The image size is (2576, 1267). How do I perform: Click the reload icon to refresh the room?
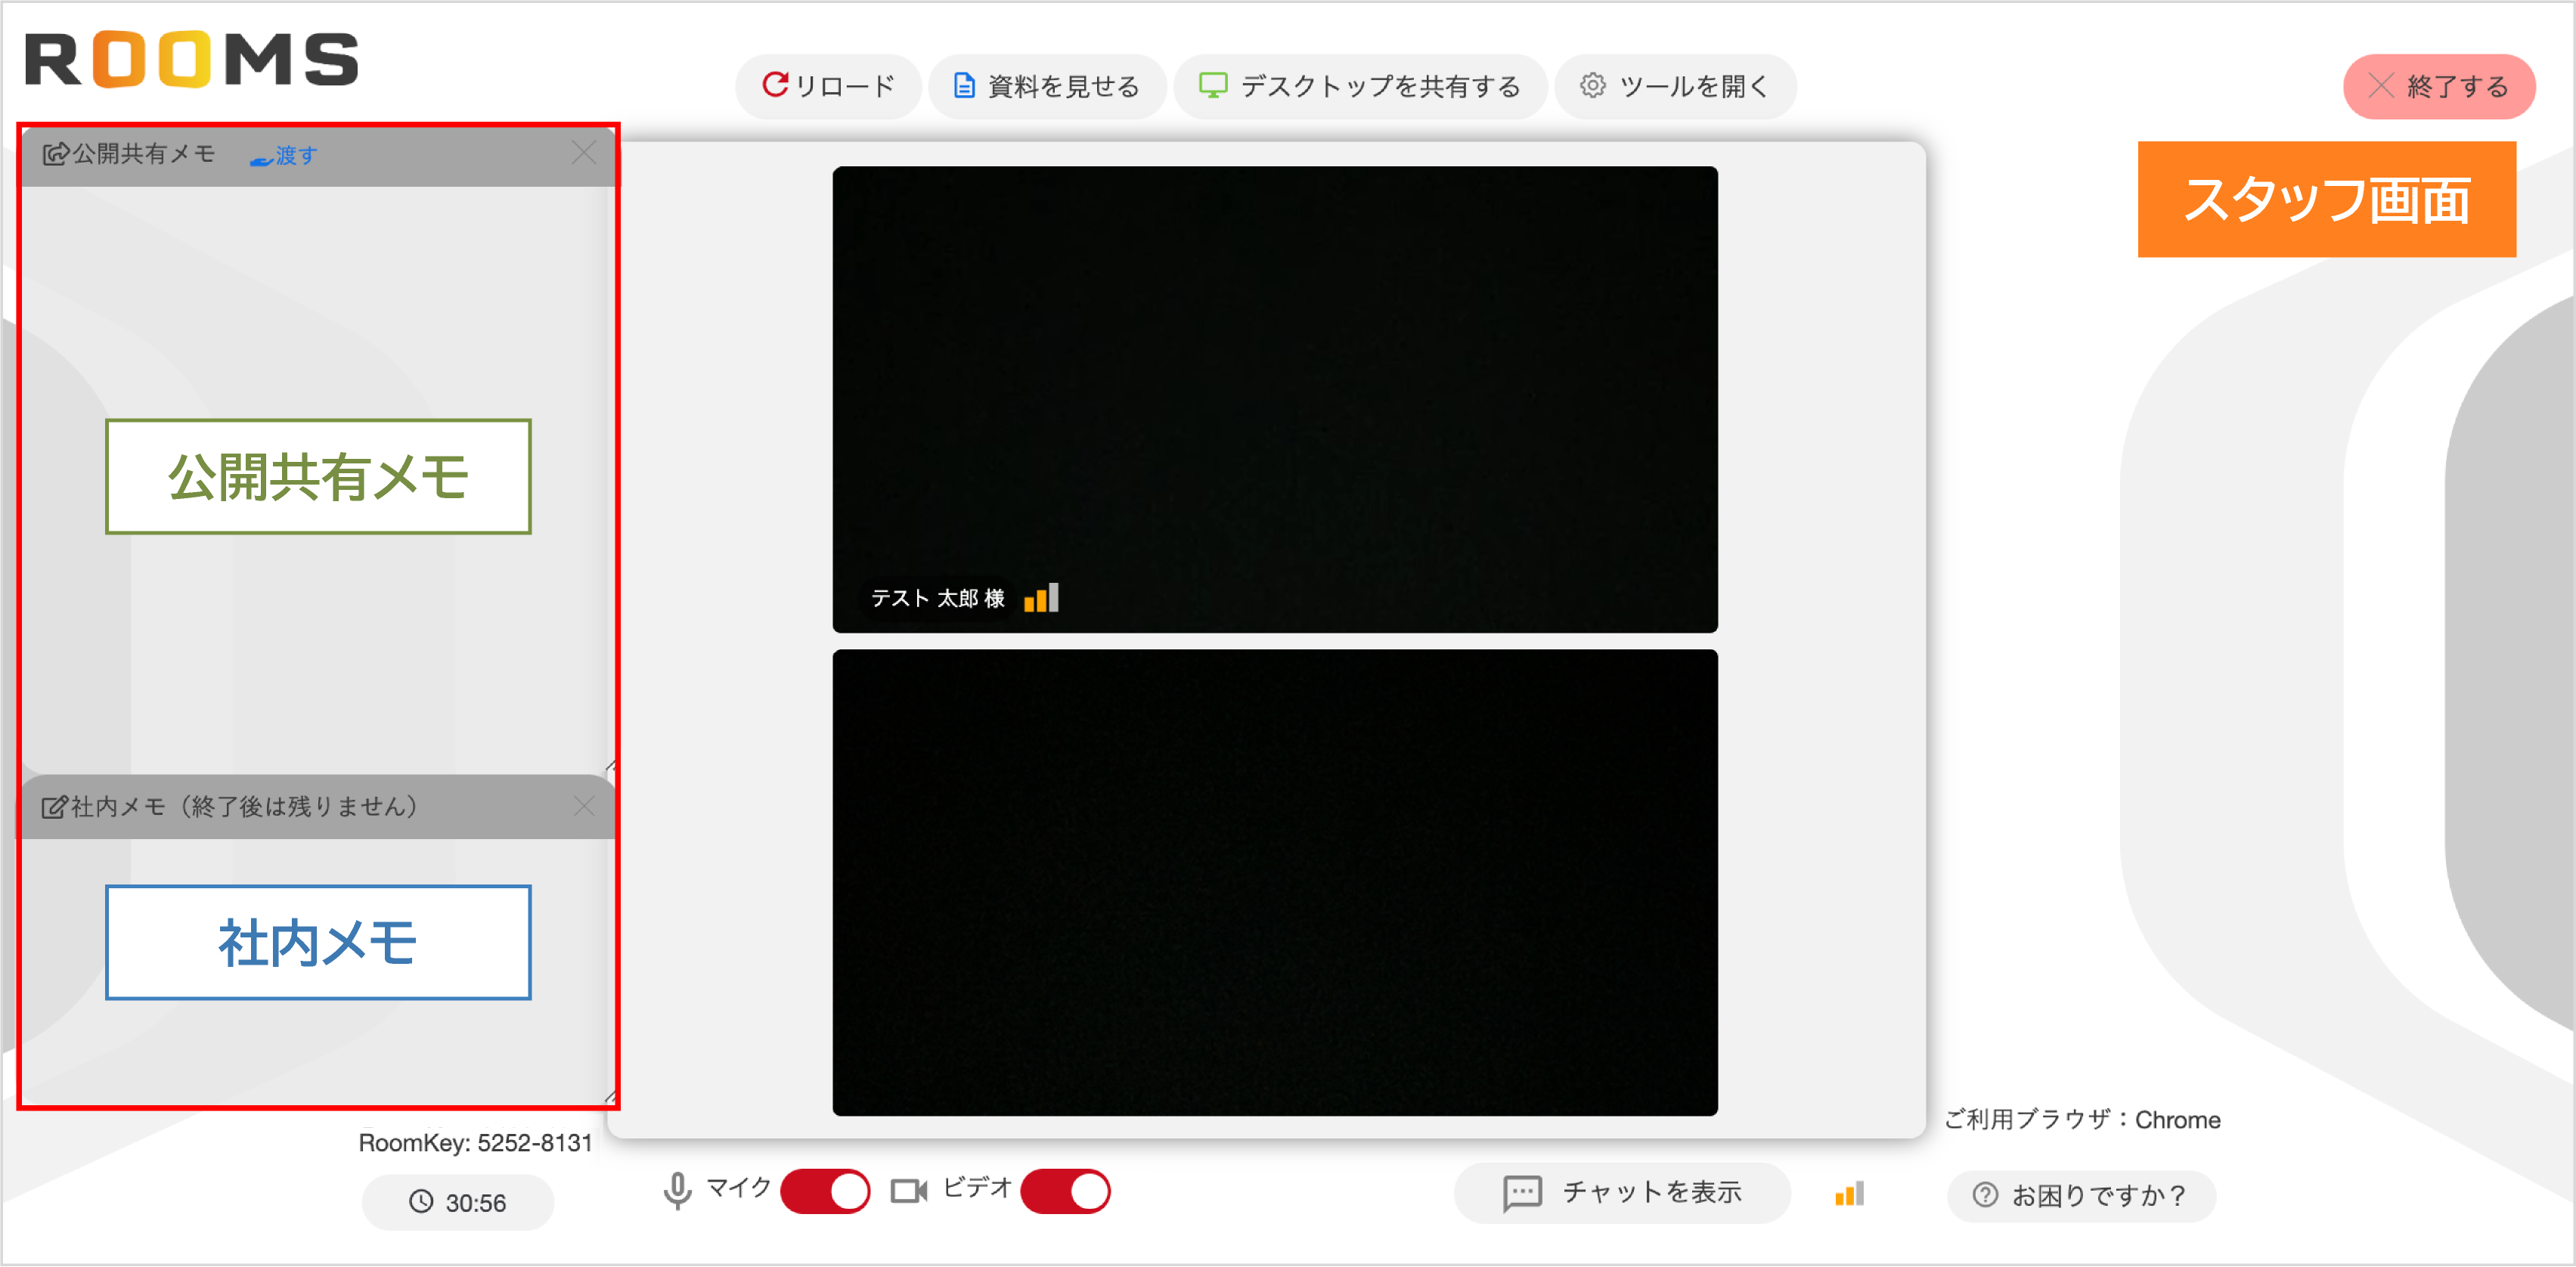click(778, 85)
